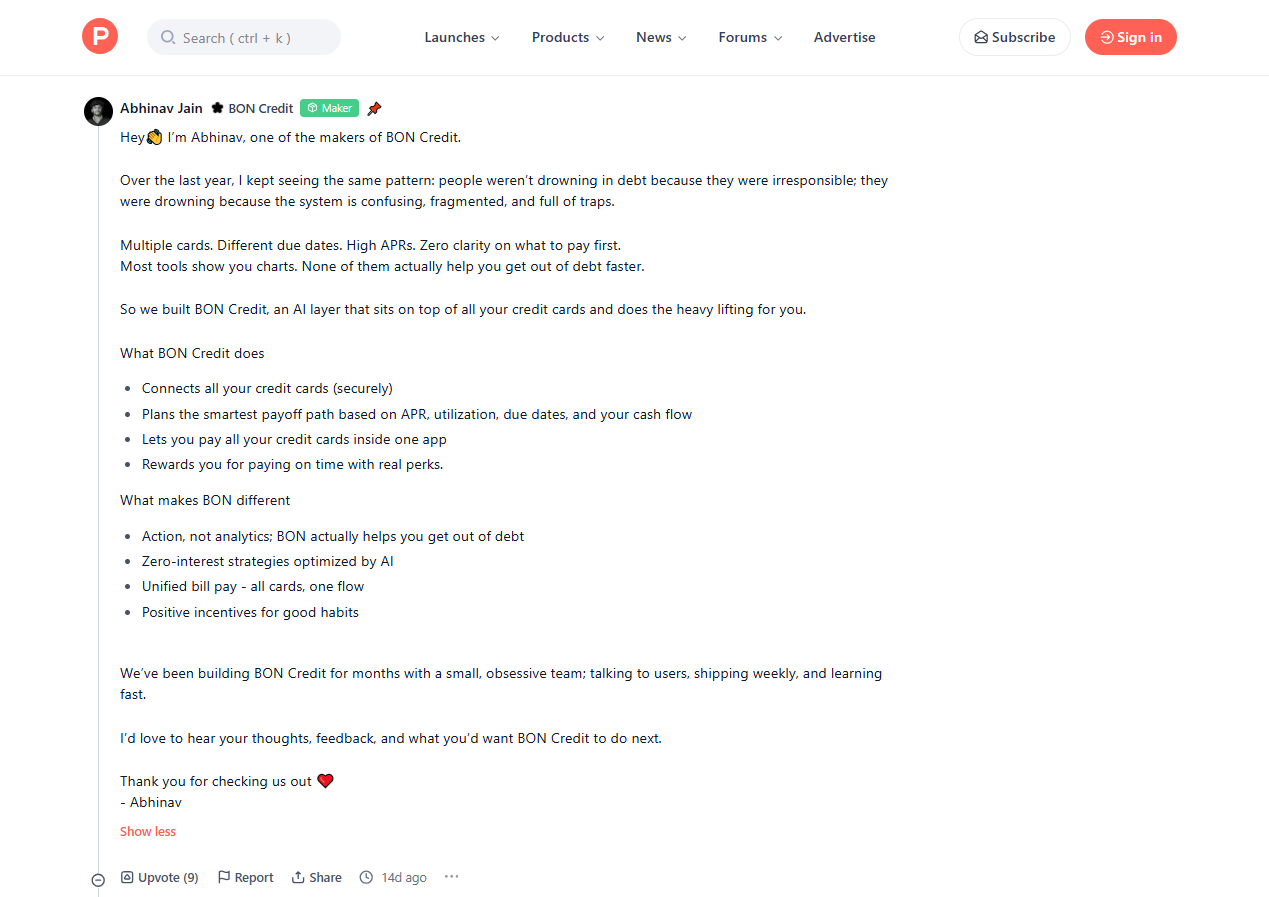Click the pinned comment pin icon
Screen dimensions: 1269x897
374,108
